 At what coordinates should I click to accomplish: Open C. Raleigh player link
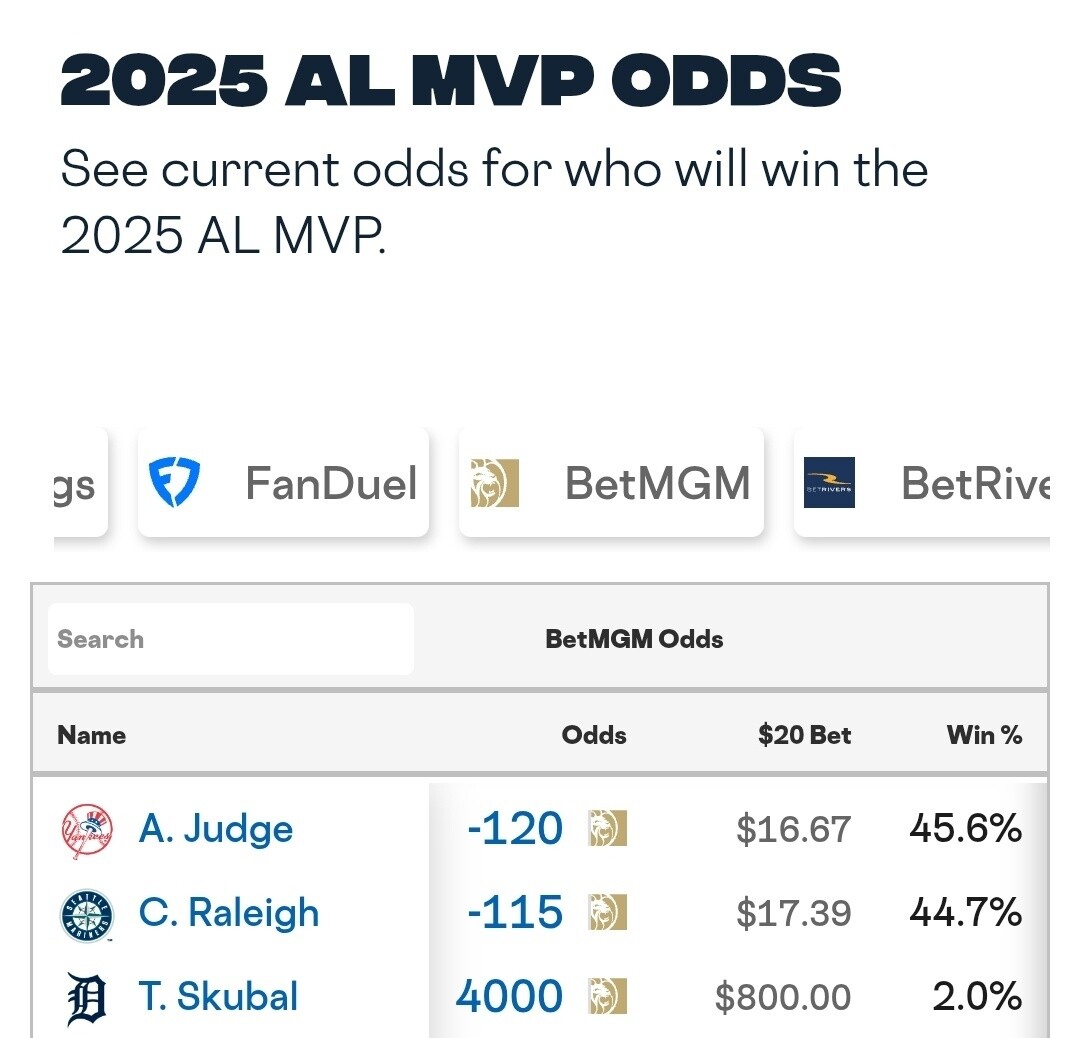pyautogui.click(x=229, y=913)
